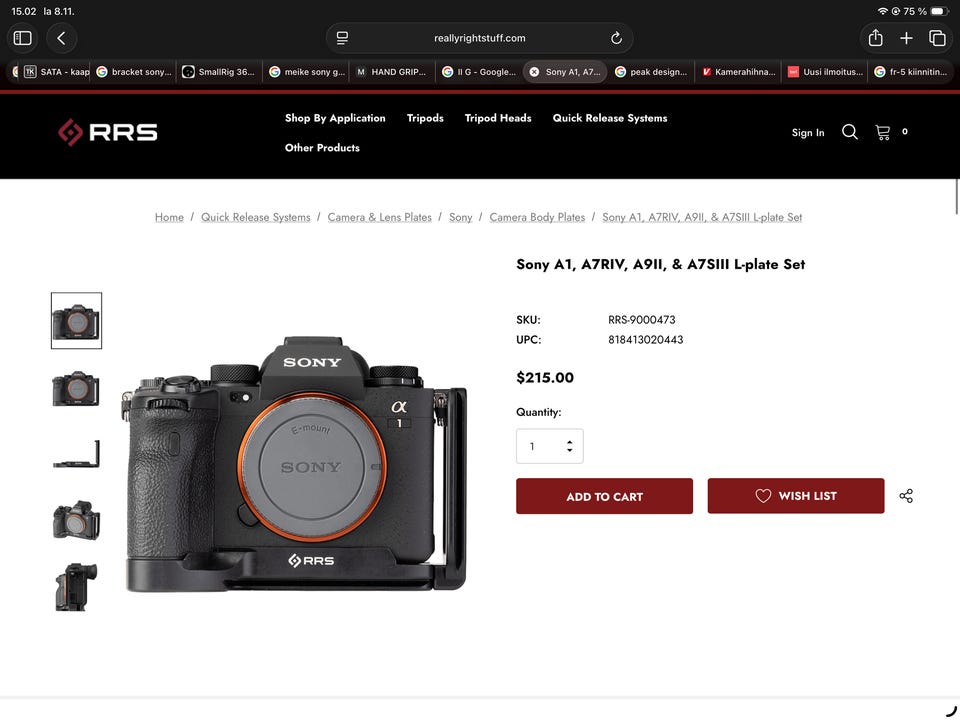Open Camera & Lens Plates breadcrumb
The image size is (960, 720).
(x=380, y=217)
